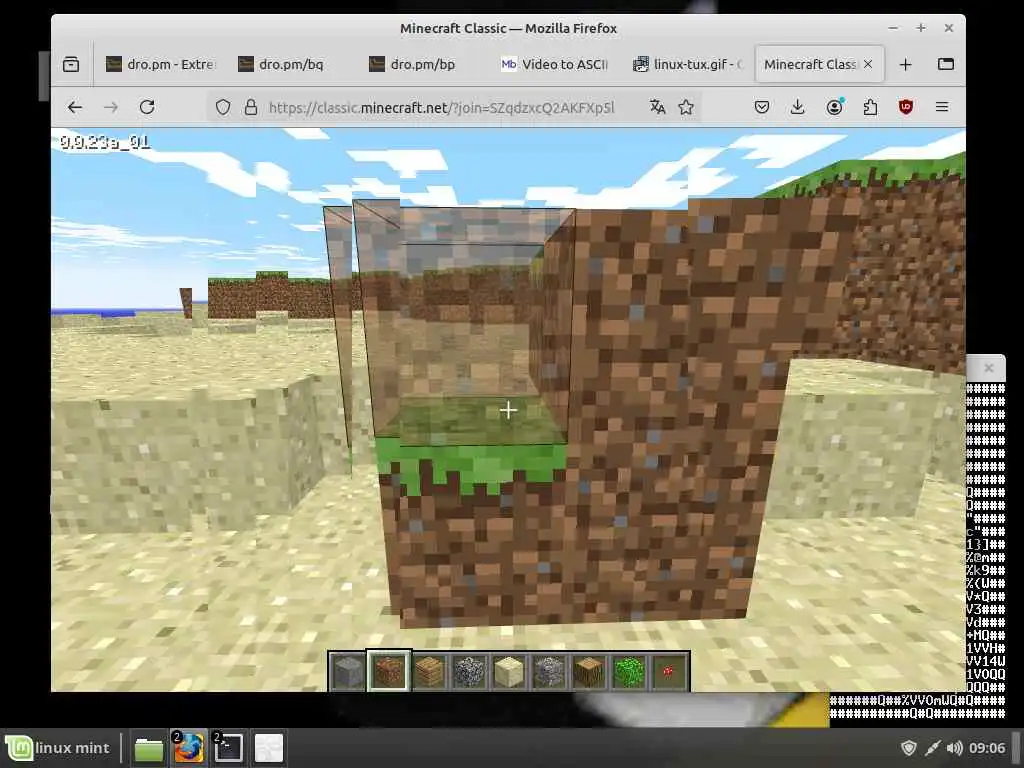Select the Minecraft Classic tab
1024x768 pixels.
(x=810, y=64)
